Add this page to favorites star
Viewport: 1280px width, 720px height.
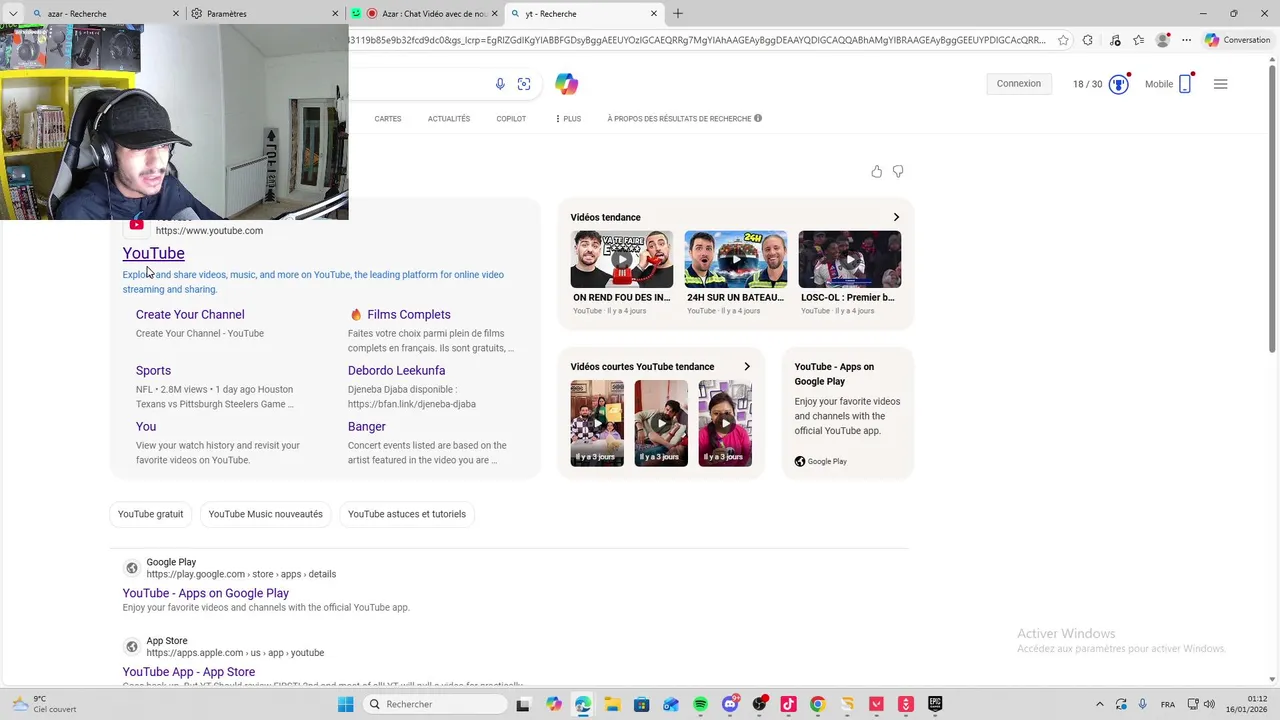coord(1063,40)
